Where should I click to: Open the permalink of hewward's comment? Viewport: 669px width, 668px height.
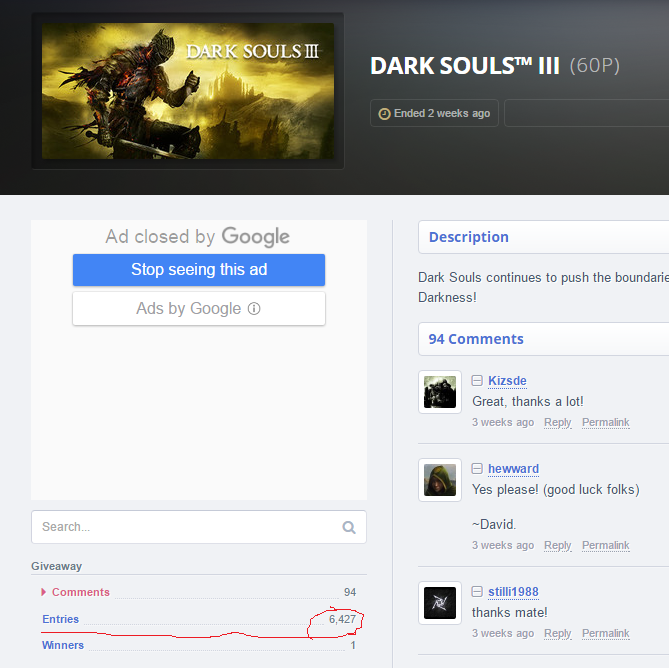(605, 546)
